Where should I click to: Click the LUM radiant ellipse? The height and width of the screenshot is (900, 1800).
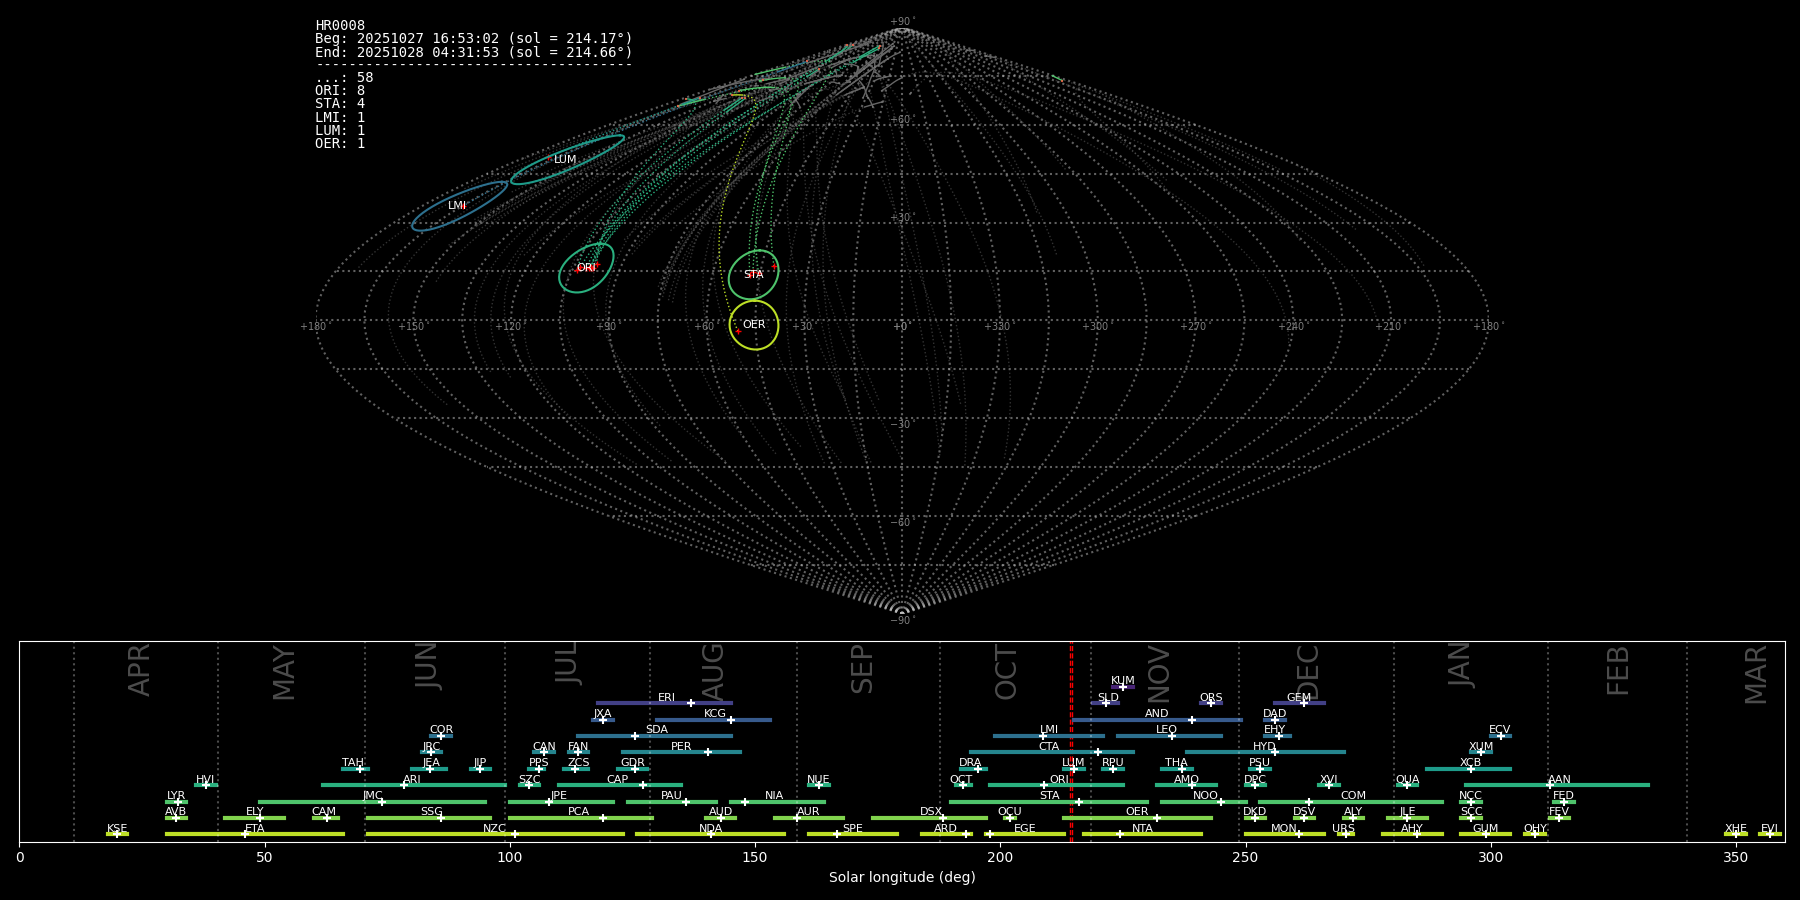click(x=566, y=160)
